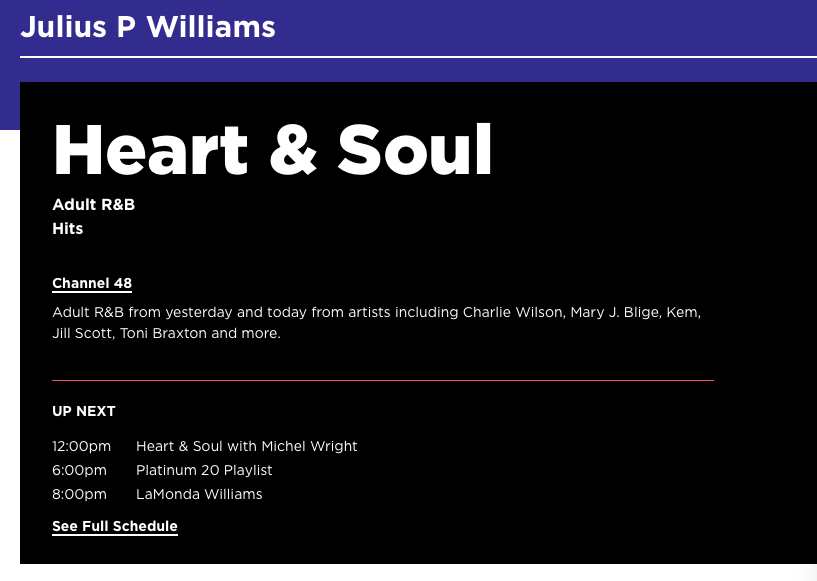Click the purple header banner
817x581 pixels.
(408, 27)
